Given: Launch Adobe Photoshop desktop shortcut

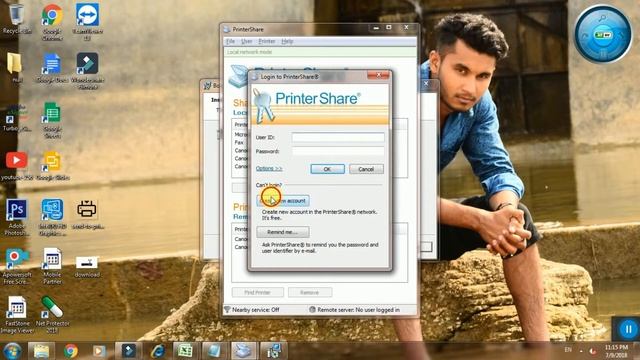Looking at the screenshot, I should click(16, 217).
